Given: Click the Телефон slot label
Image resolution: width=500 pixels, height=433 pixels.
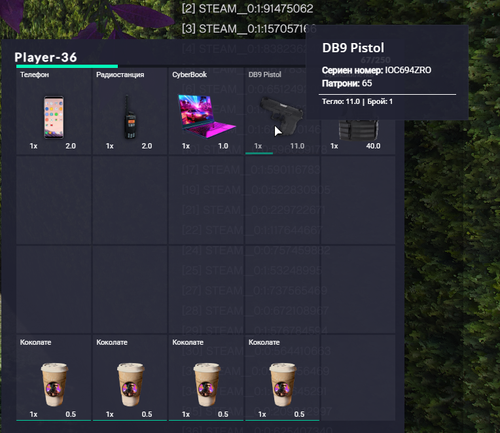Looking at the screenshot, I should 35,75.
